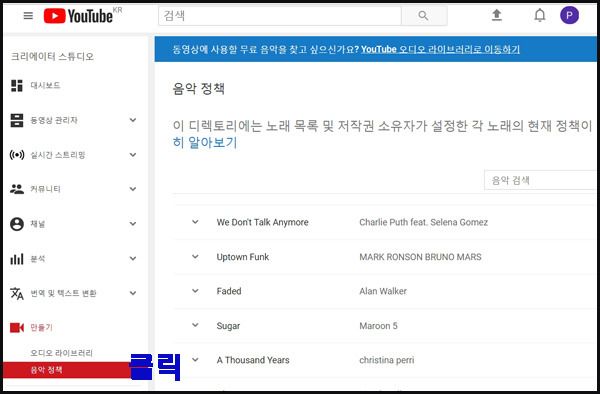Click artist Alan Walker
This screenshot has width=600, height=394.
[x=383, y=291]
